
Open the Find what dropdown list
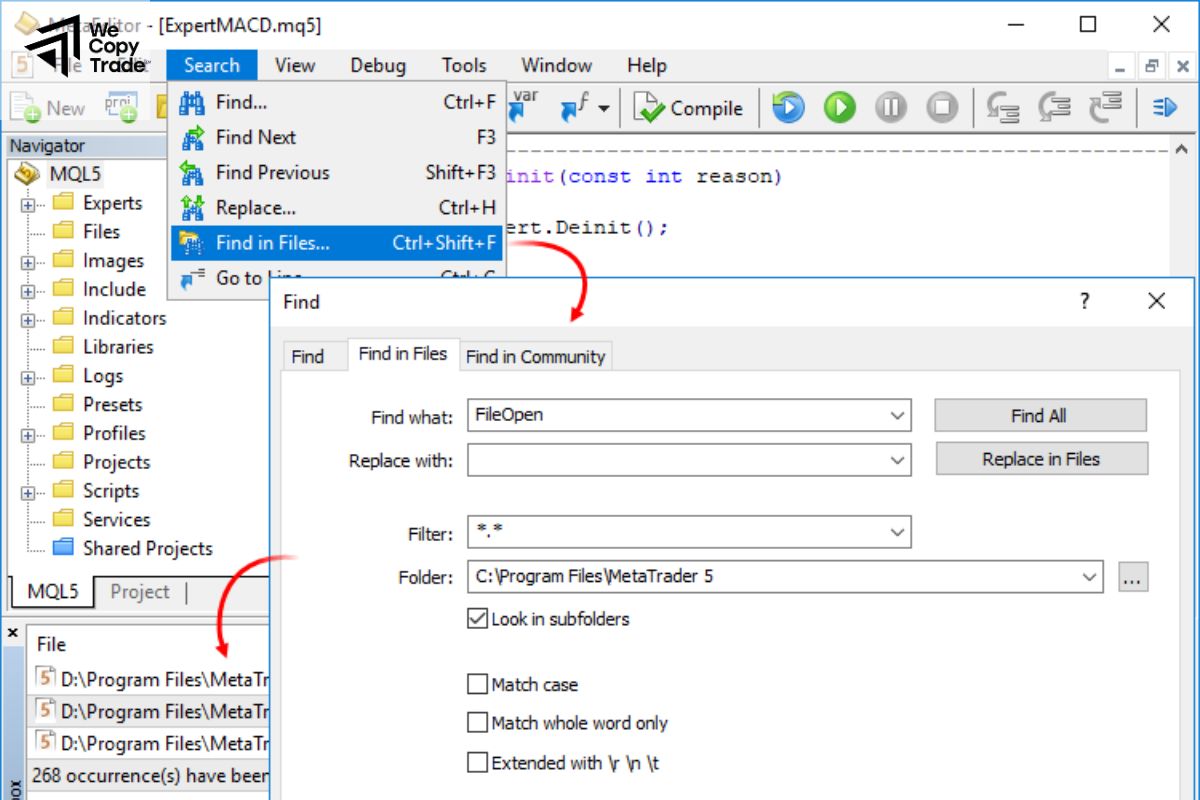coord(898,415)
